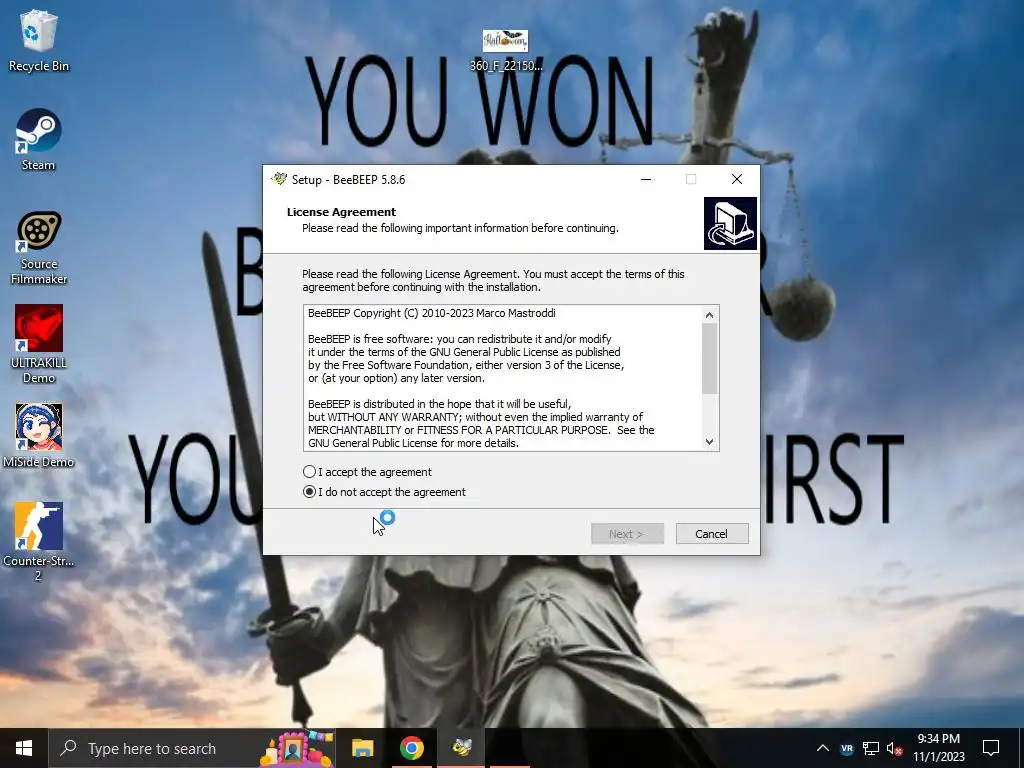Click the BeeBEEP setup taskbar icon
Image resolution: width=1024 pixels, height=768 pixels.
click(x=461, y=748)
